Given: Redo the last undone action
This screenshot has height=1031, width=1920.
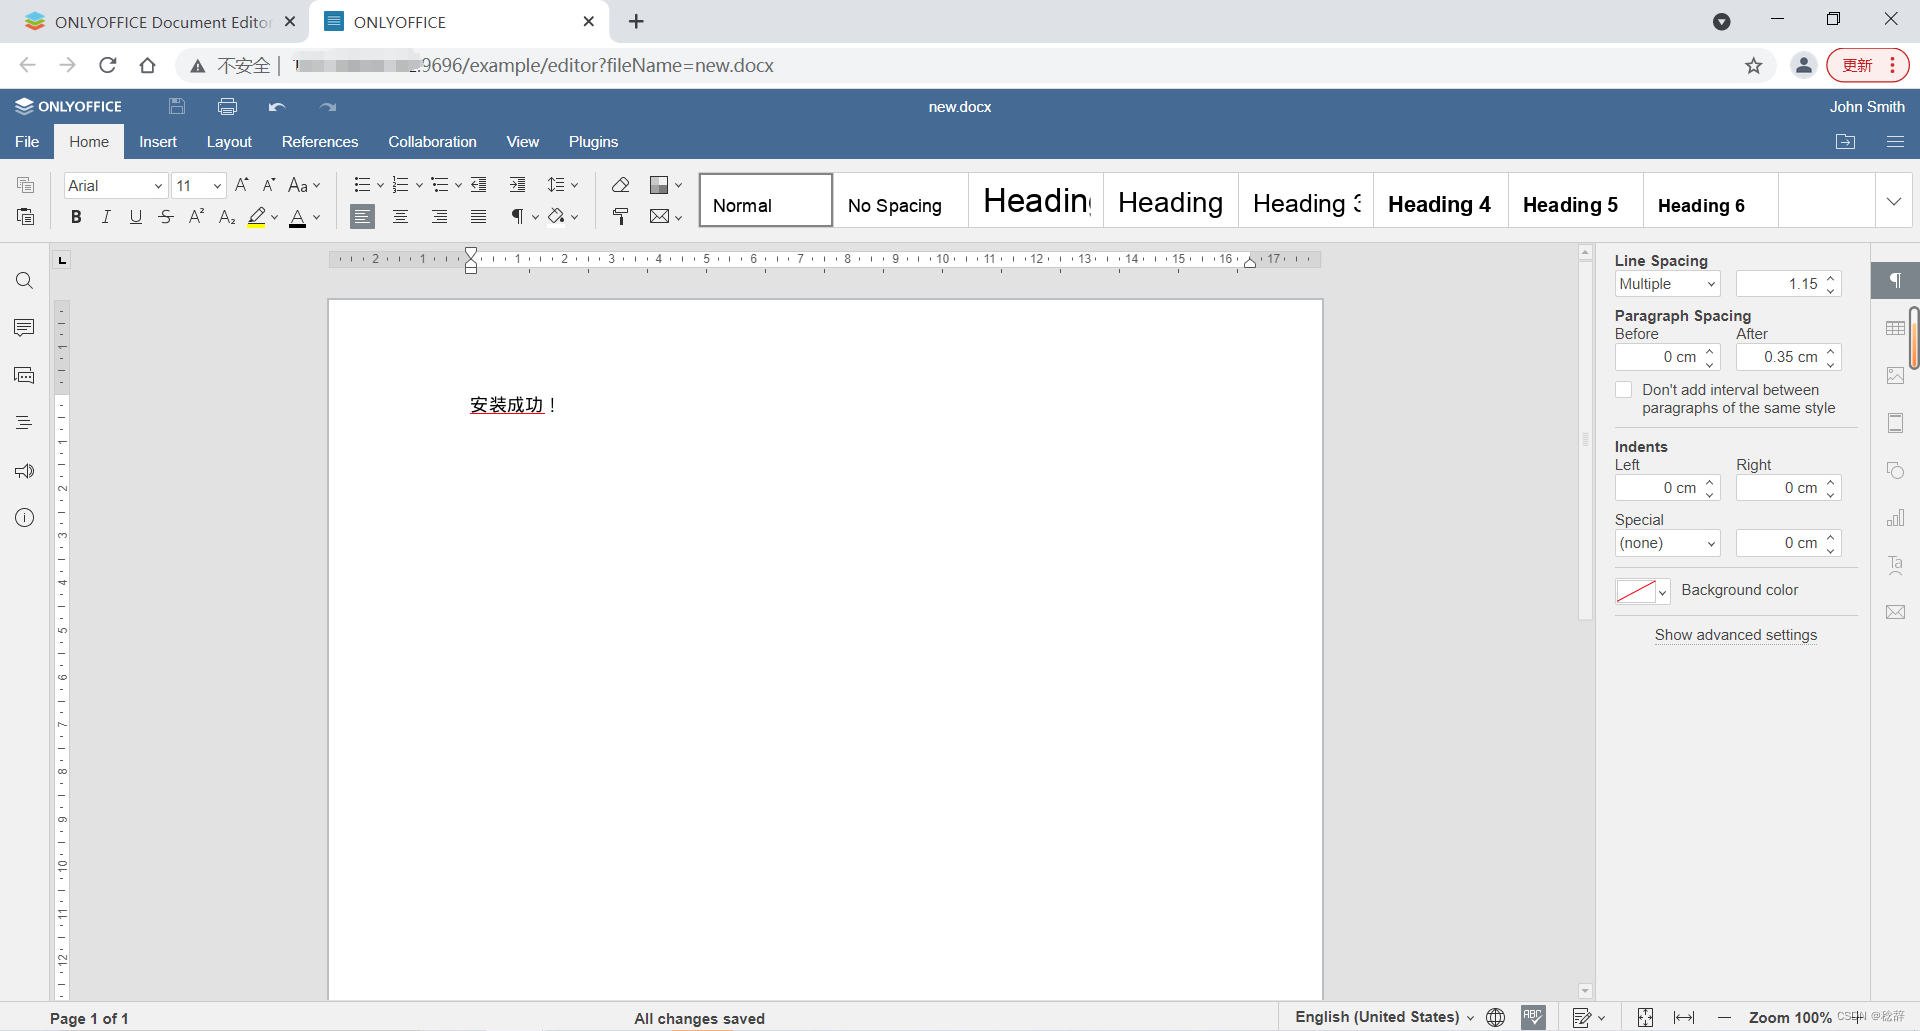Looking at the screenshot, I should pyautogui.click(x=328, y=106).
